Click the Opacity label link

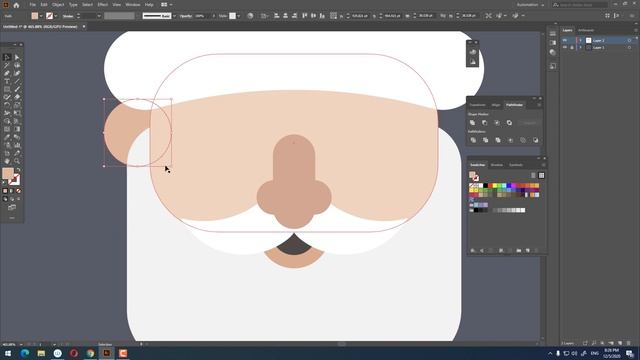(x=186, y=16)
